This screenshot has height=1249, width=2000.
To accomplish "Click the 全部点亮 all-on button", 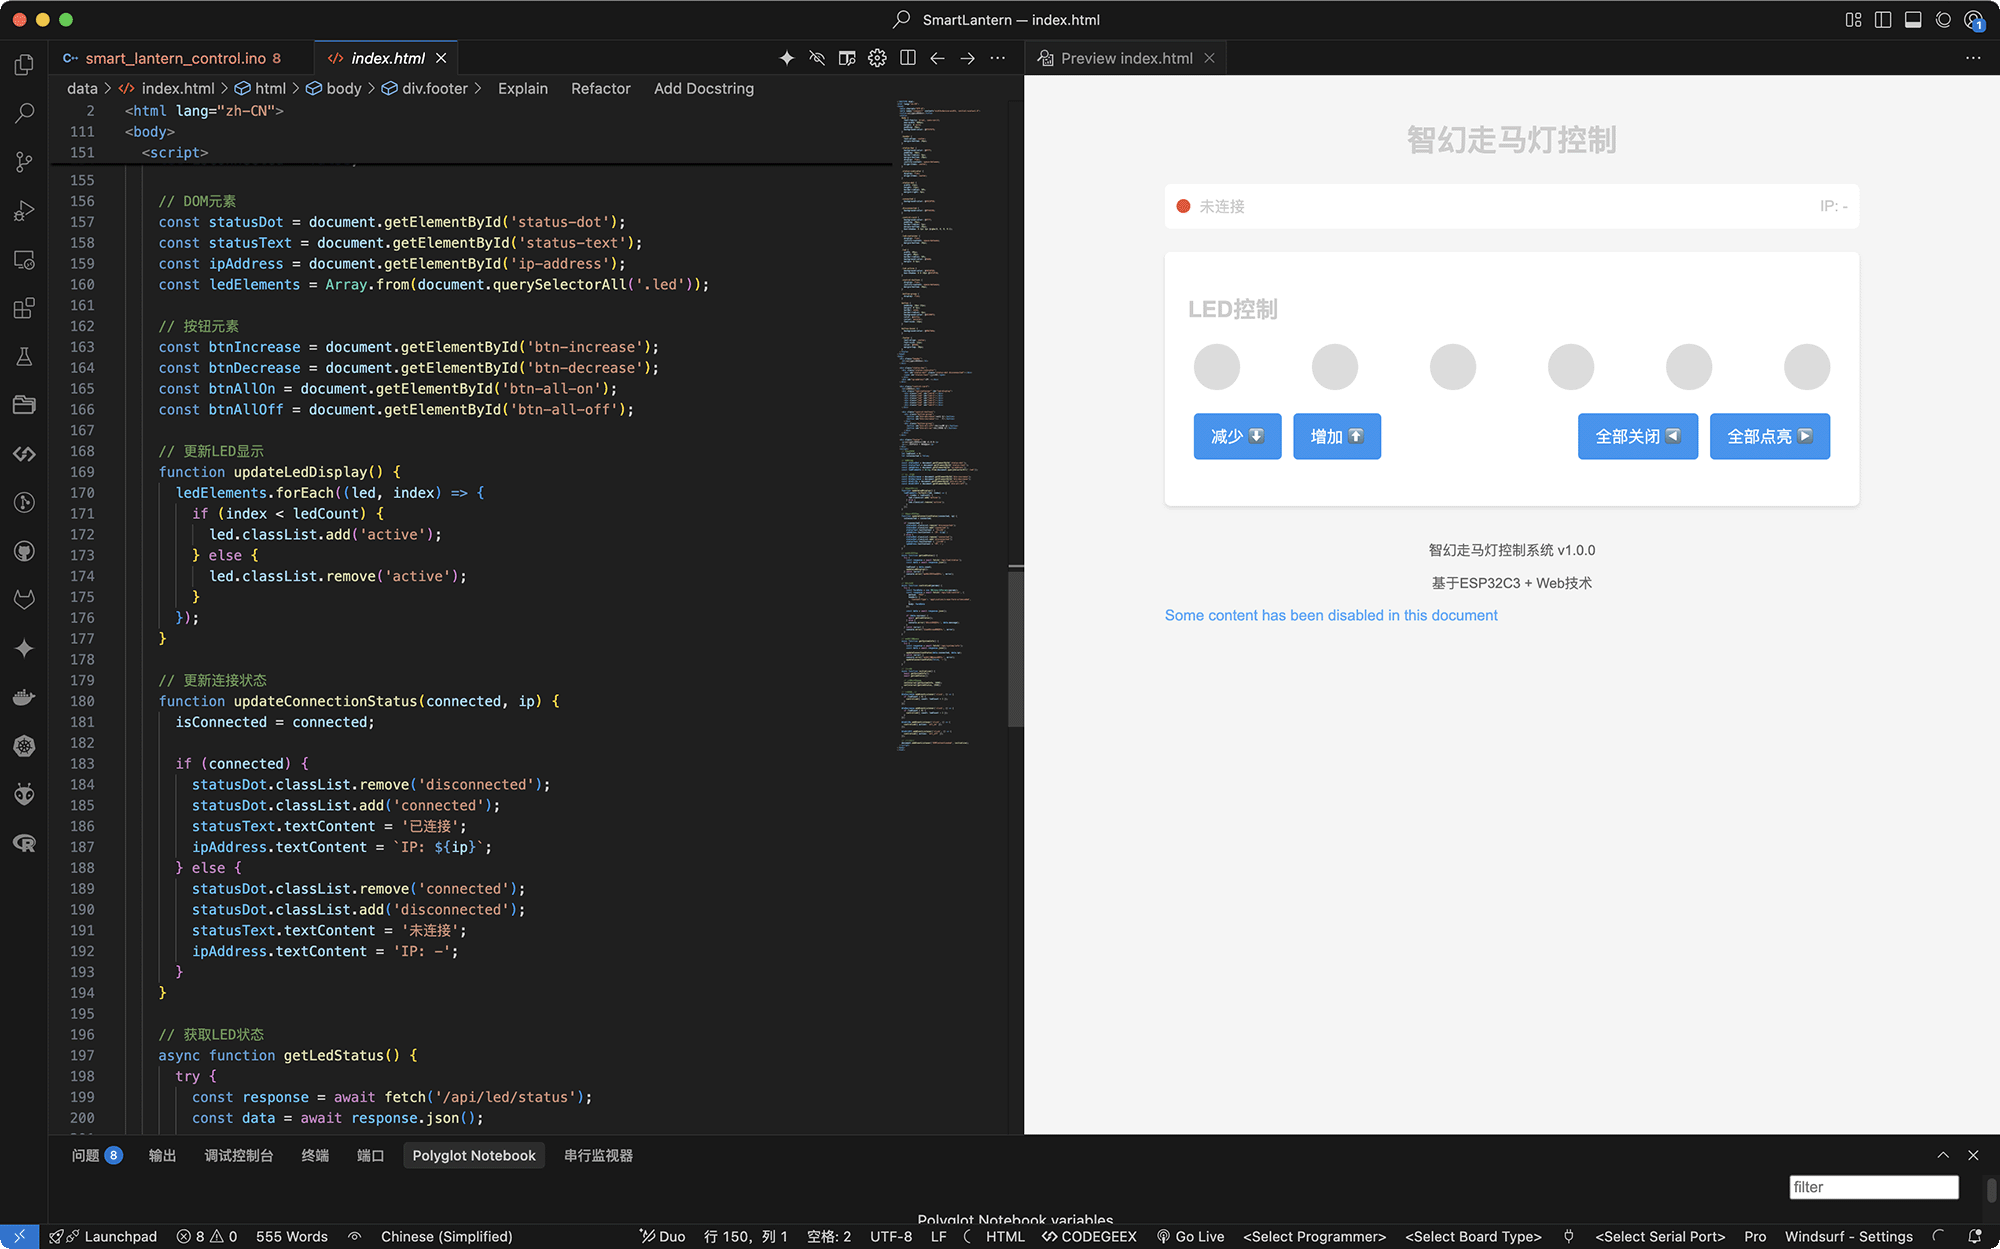I will pyautogui.click(x=1770, y=436).
